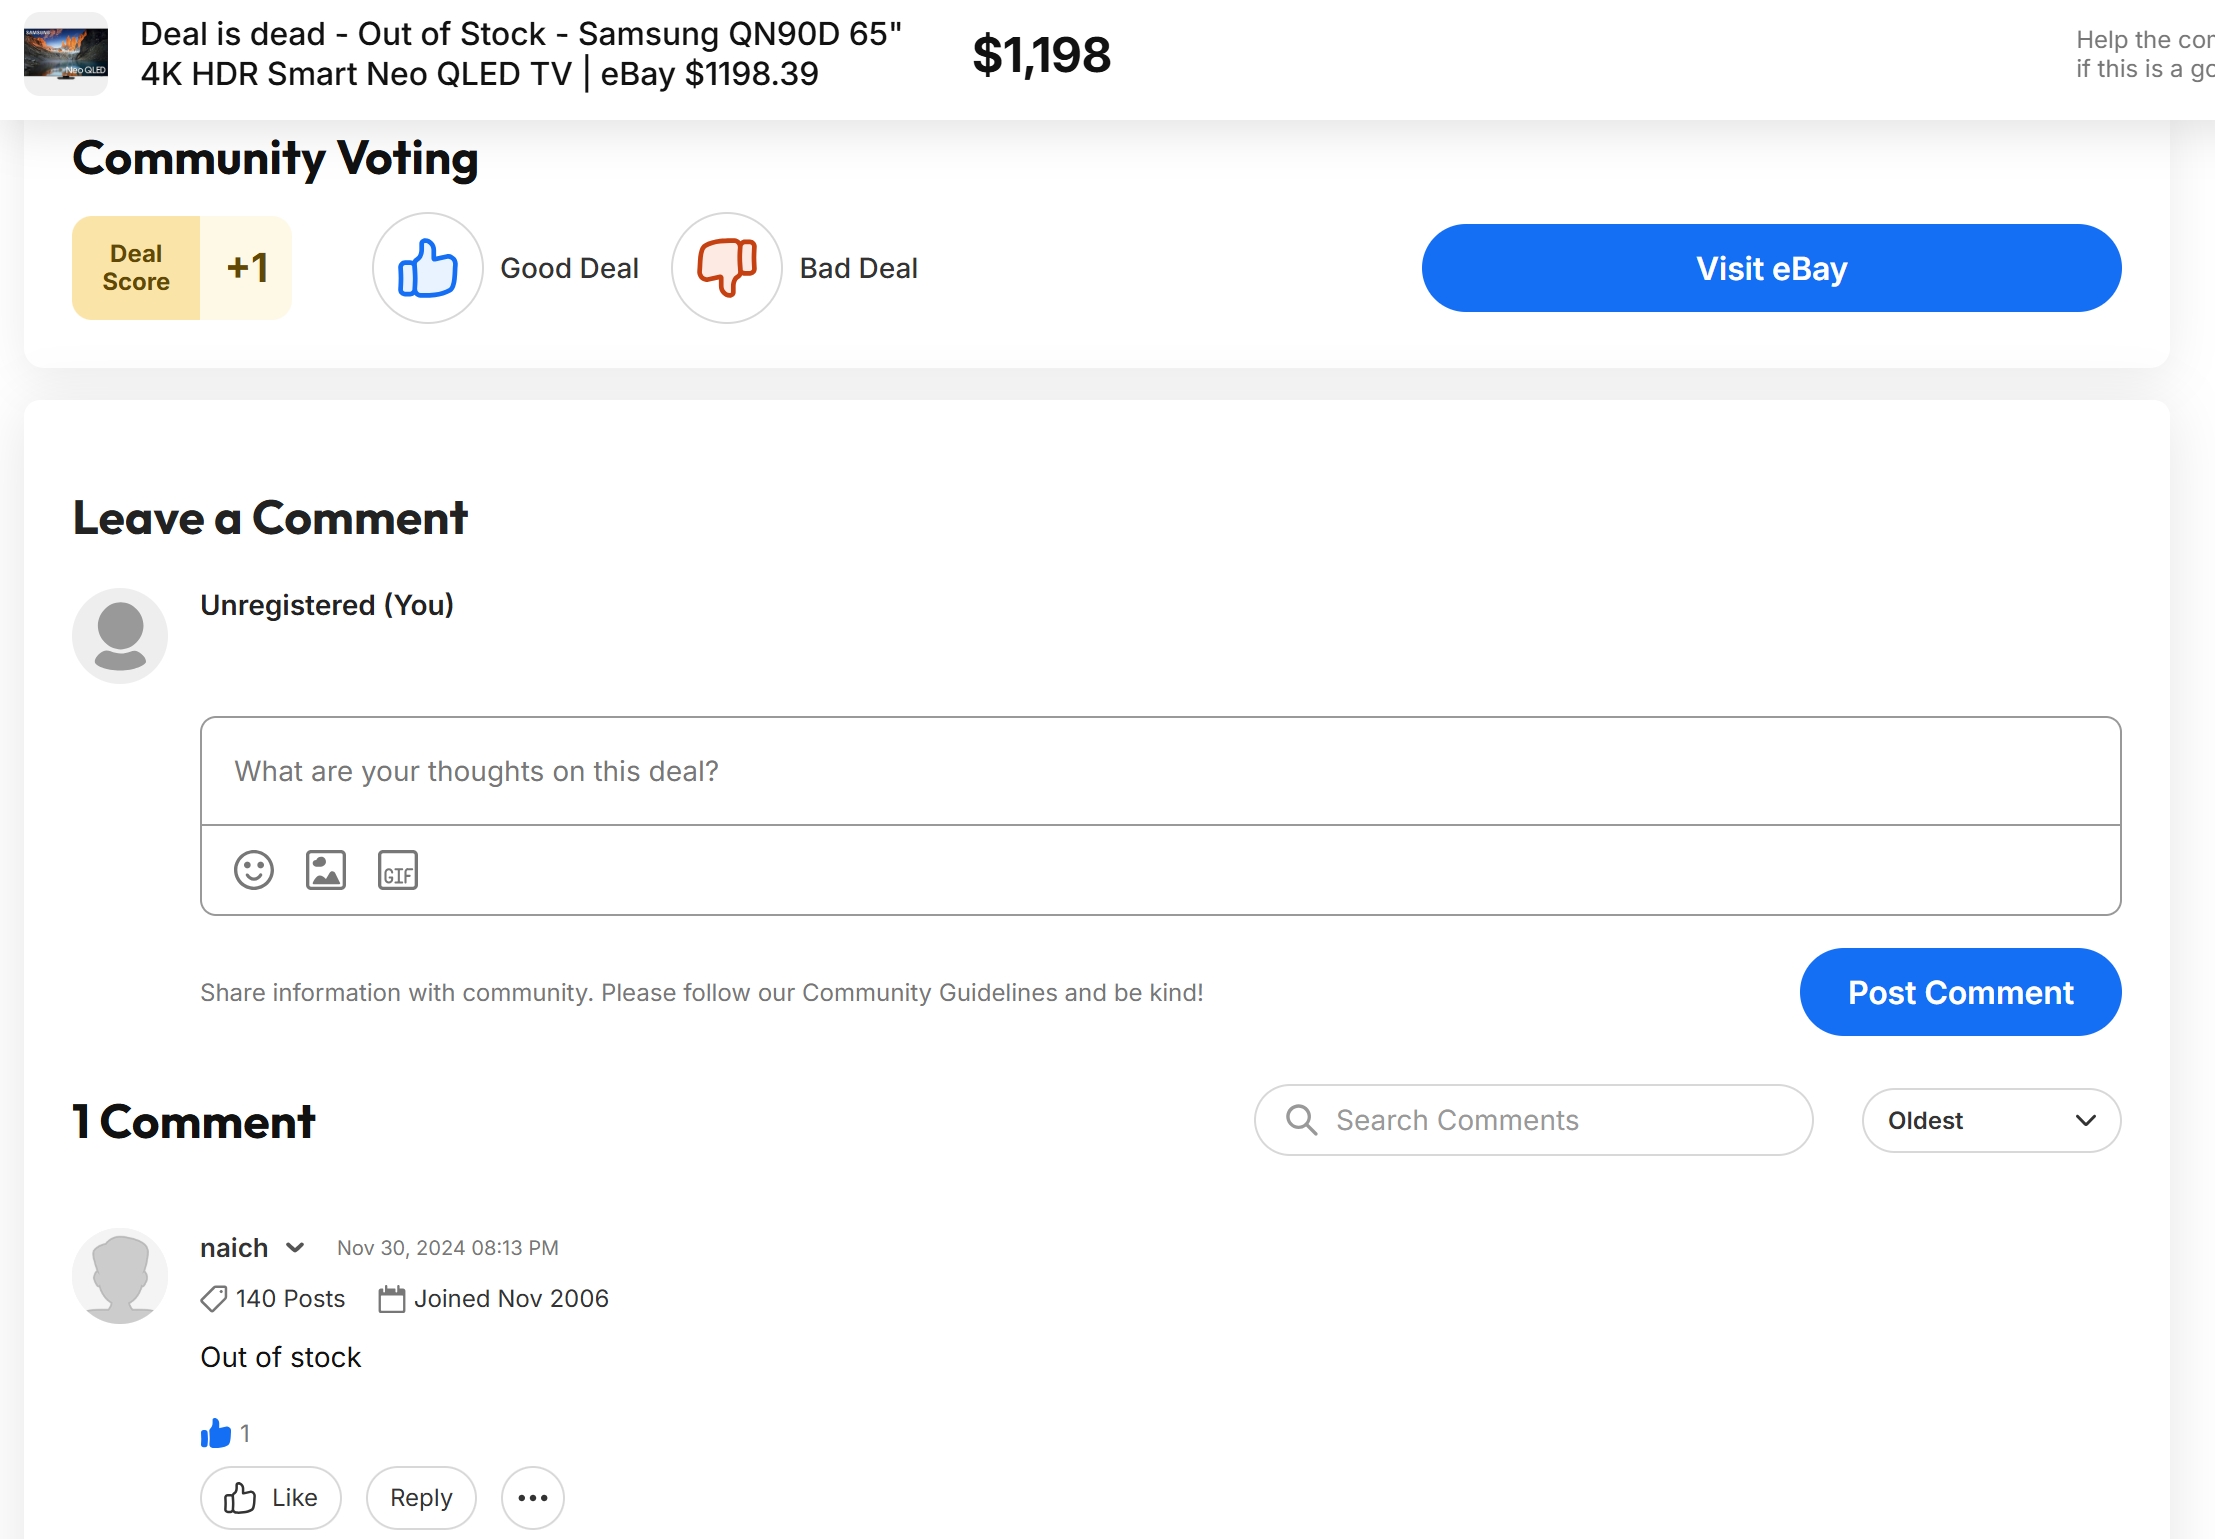Reply to naich's comment
The width and height of the screenshot is (2215, 1539).
421,1498
